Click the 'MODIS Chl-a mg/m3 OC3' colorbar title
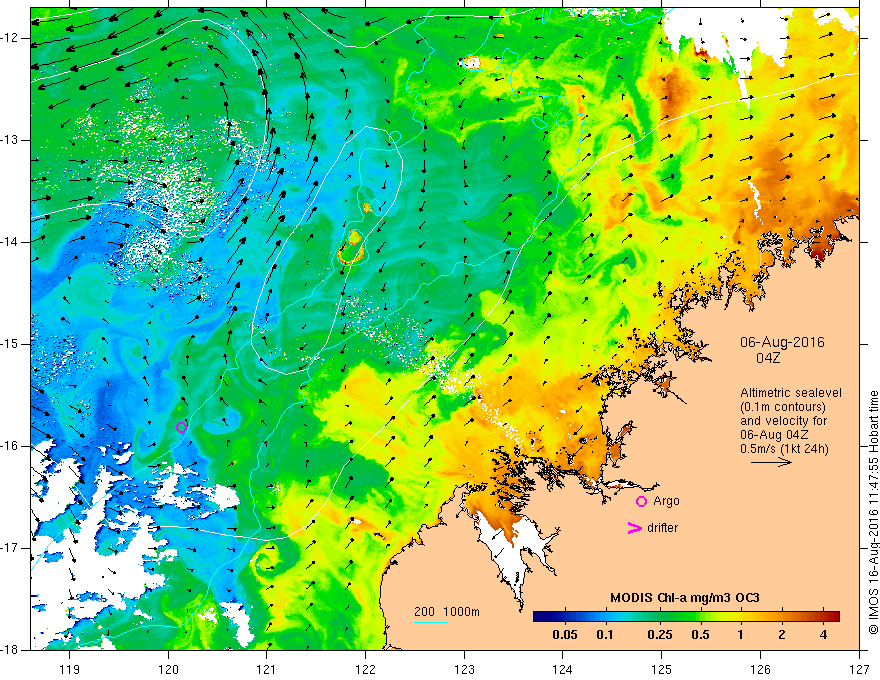Image resolution: width=880 pixels, height=680 pixels. click(685, 598)
